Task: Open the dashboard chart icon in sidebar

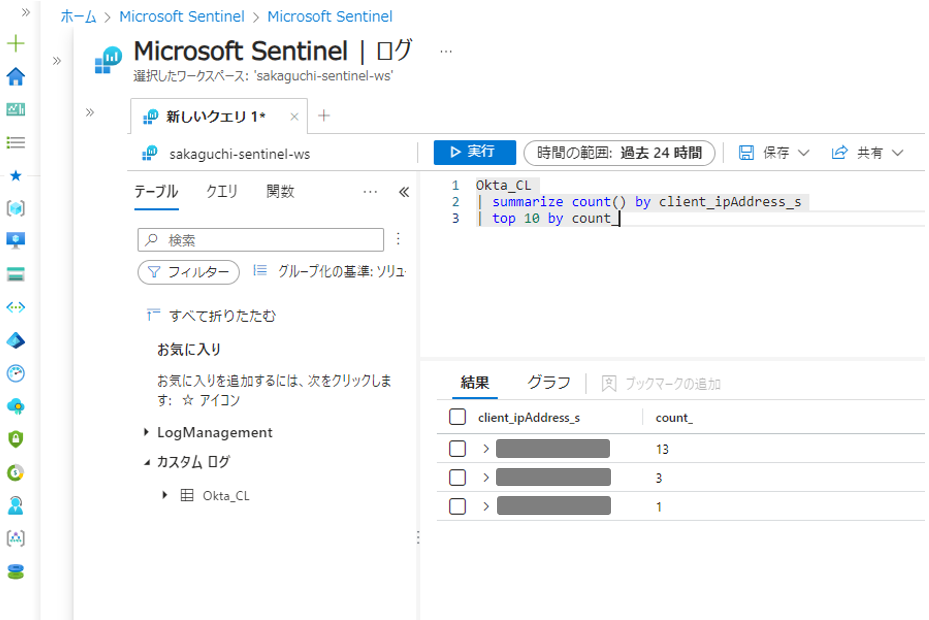Action: click(15, 109)
